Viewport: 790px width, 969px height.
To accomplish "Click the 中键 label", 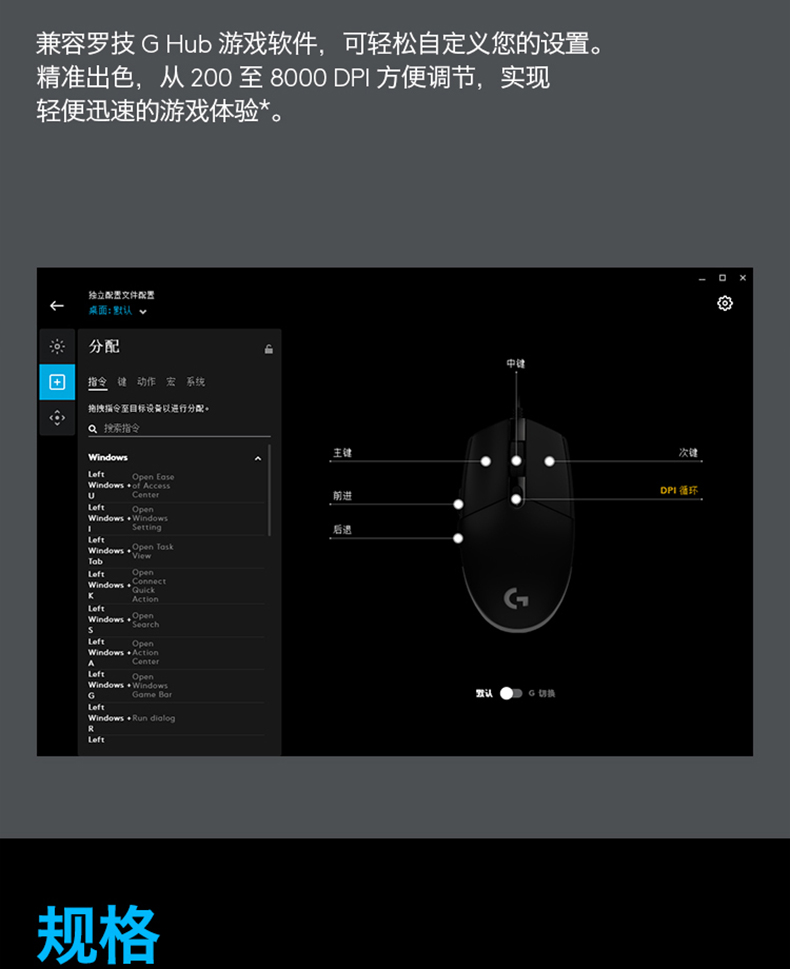I will [x=516, y=363].
